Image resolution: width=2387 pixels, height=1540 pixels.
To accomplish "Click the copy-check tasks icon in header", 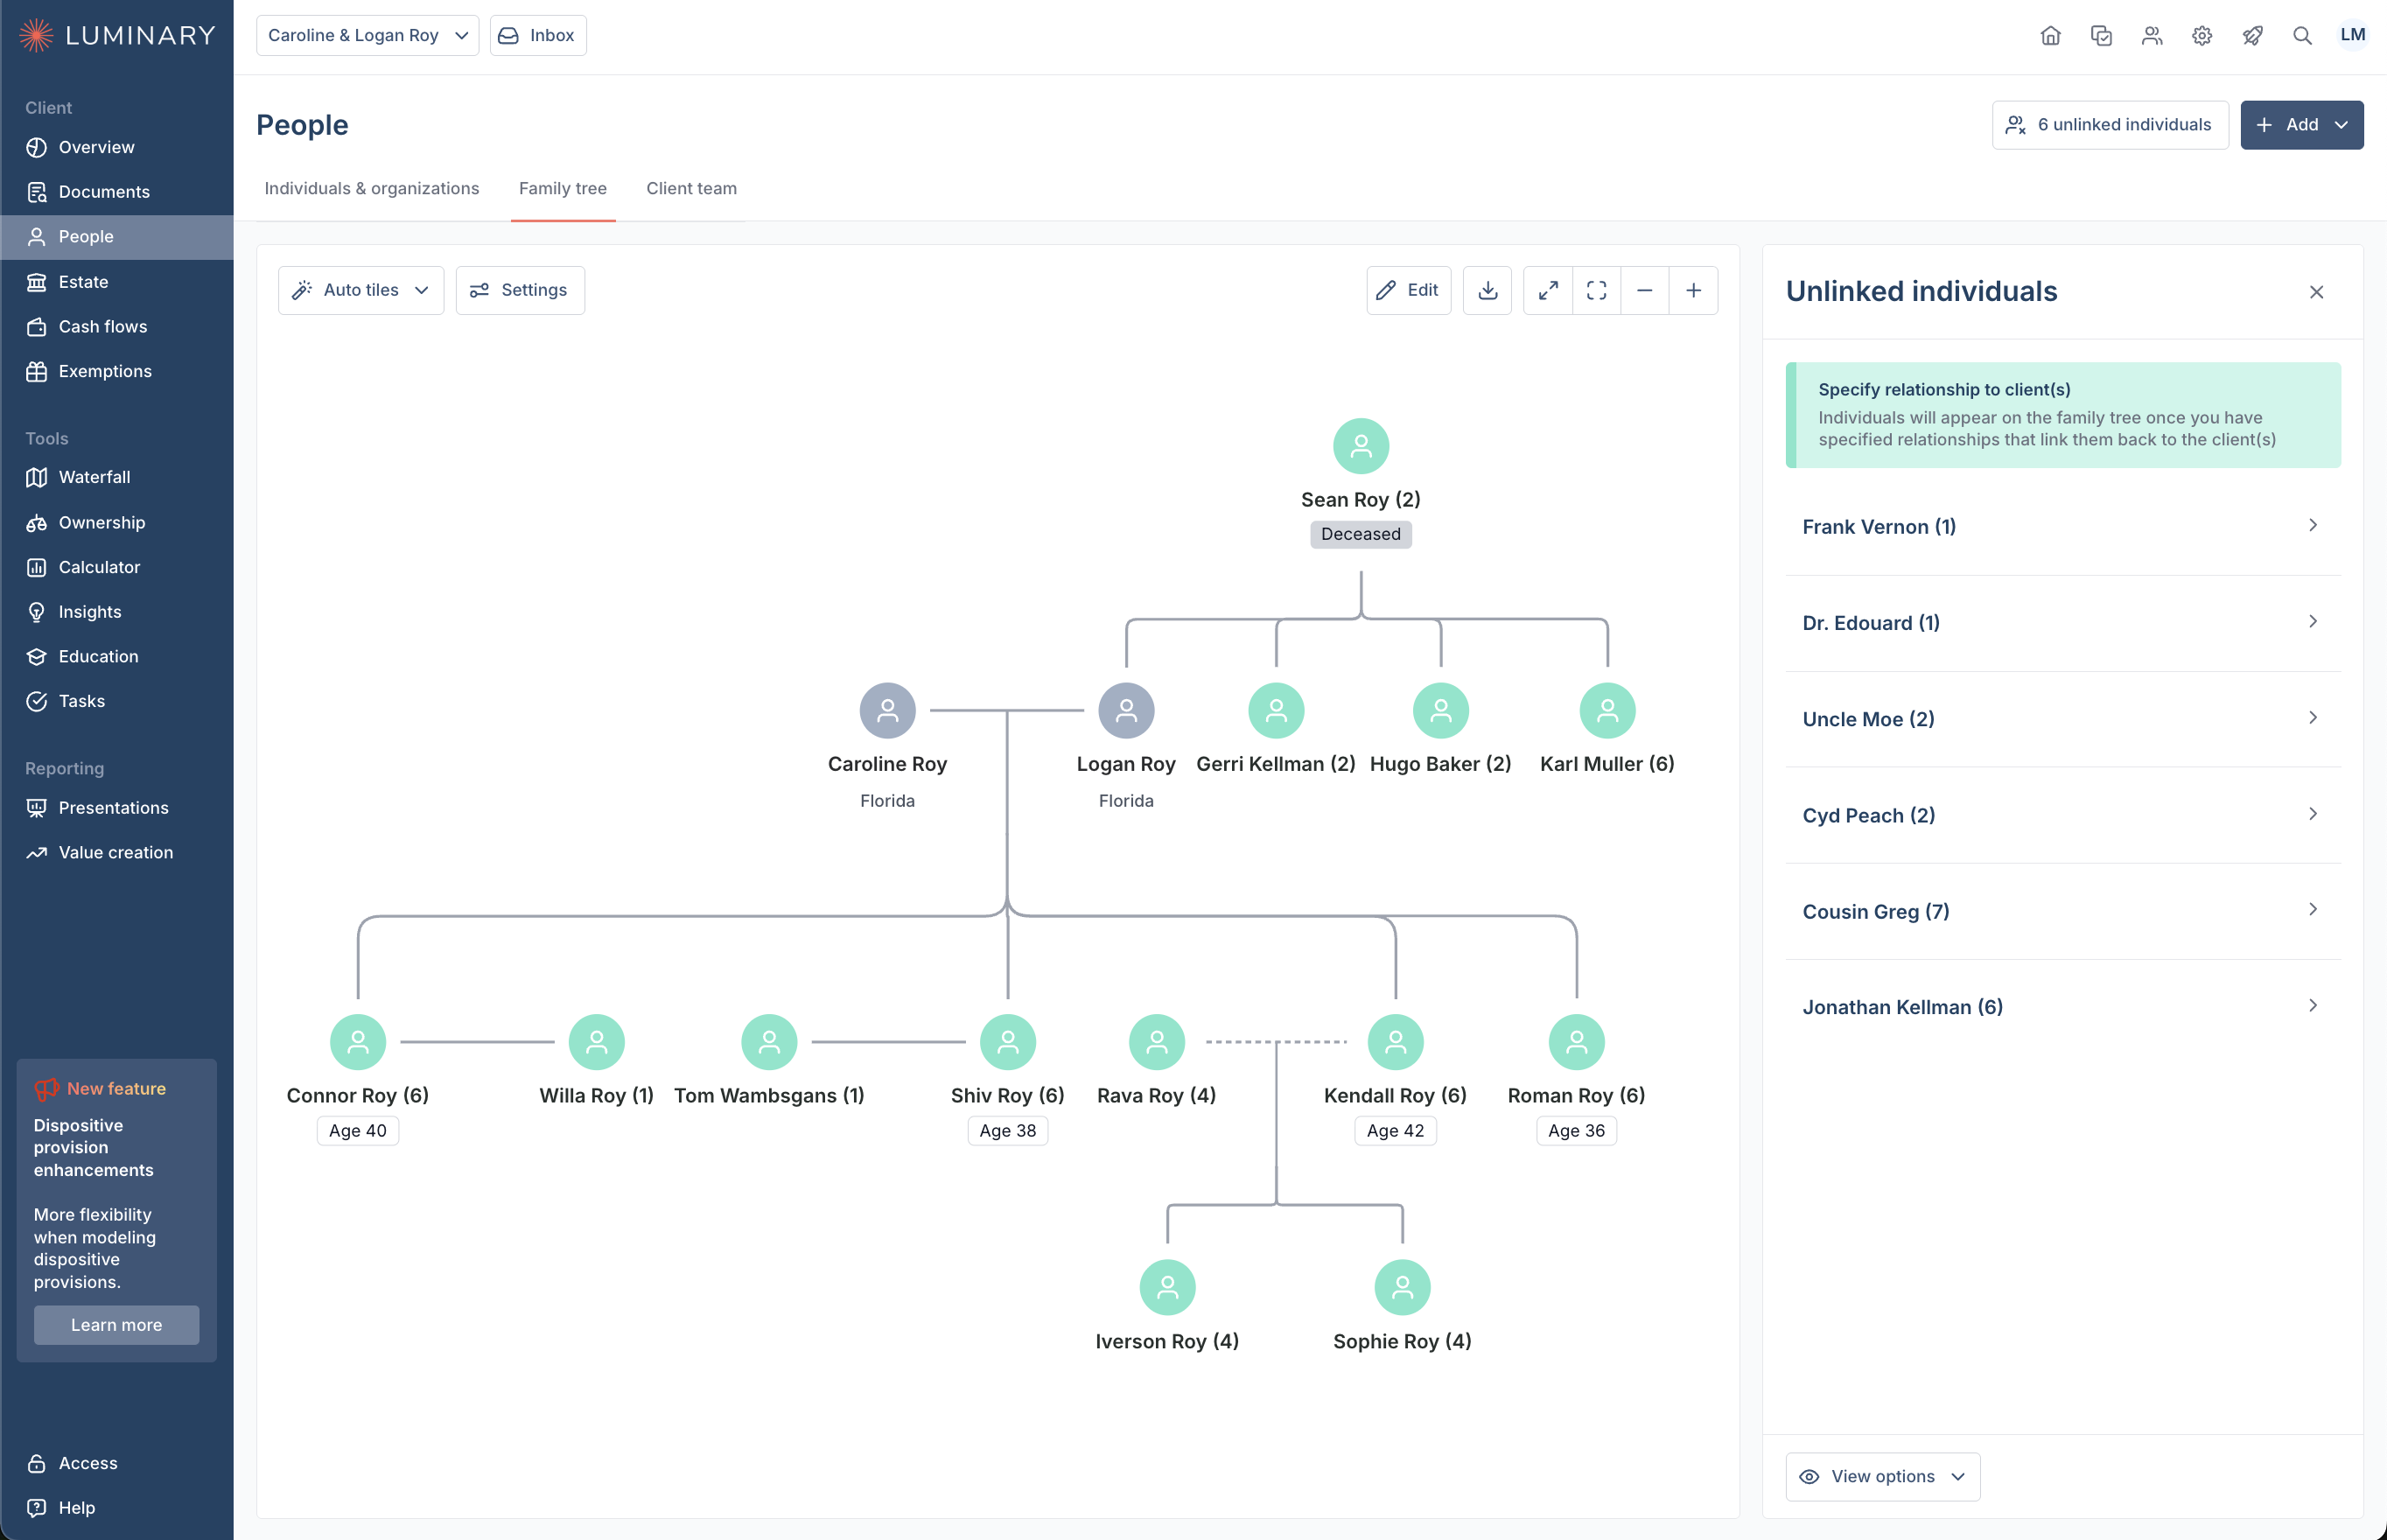I will tap(2101, 36).
